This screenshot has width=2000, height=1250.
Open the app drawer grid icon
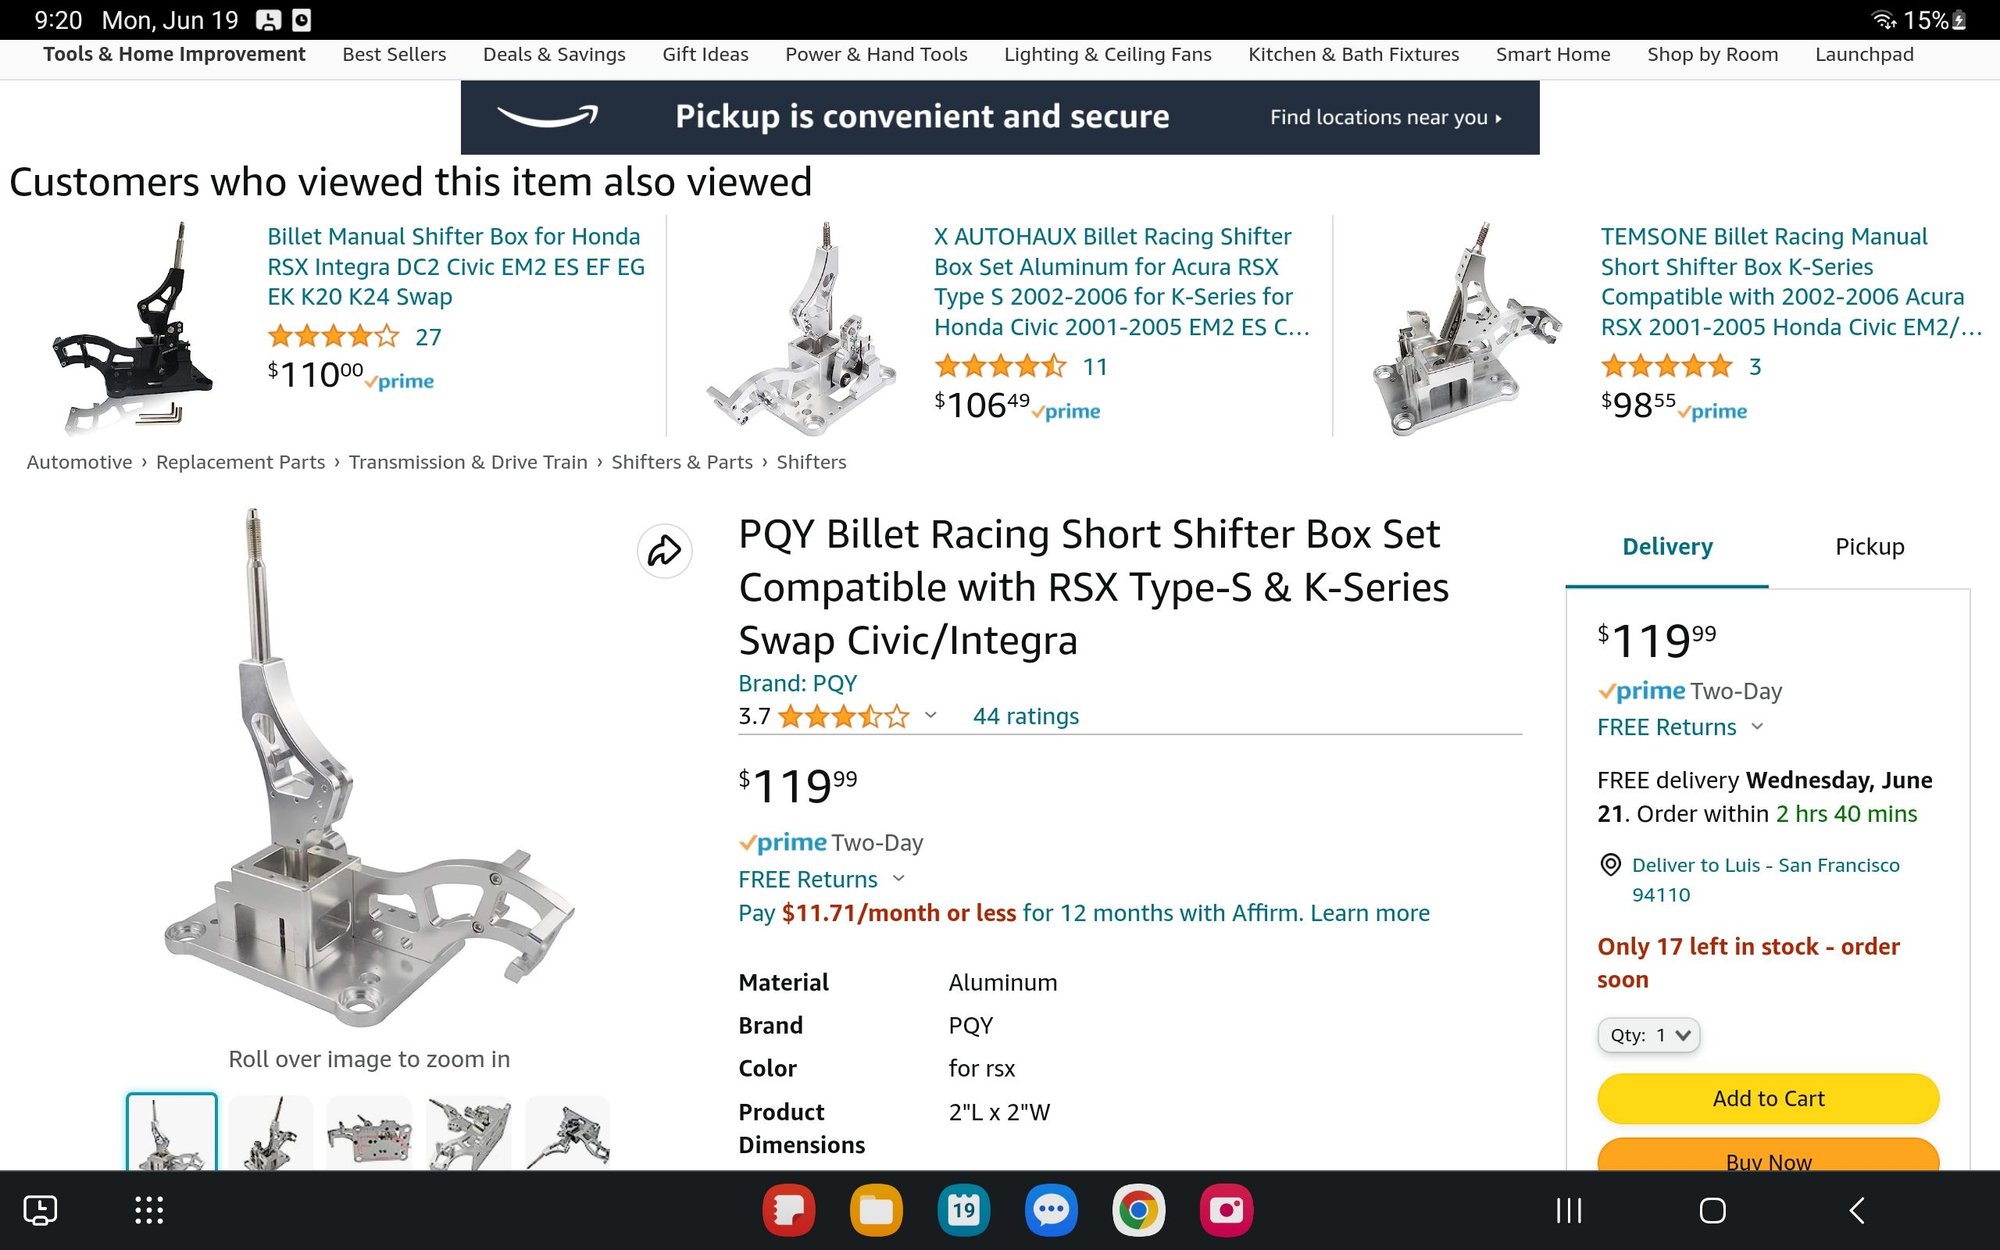pyautogui.click(x=149, y=1211)
